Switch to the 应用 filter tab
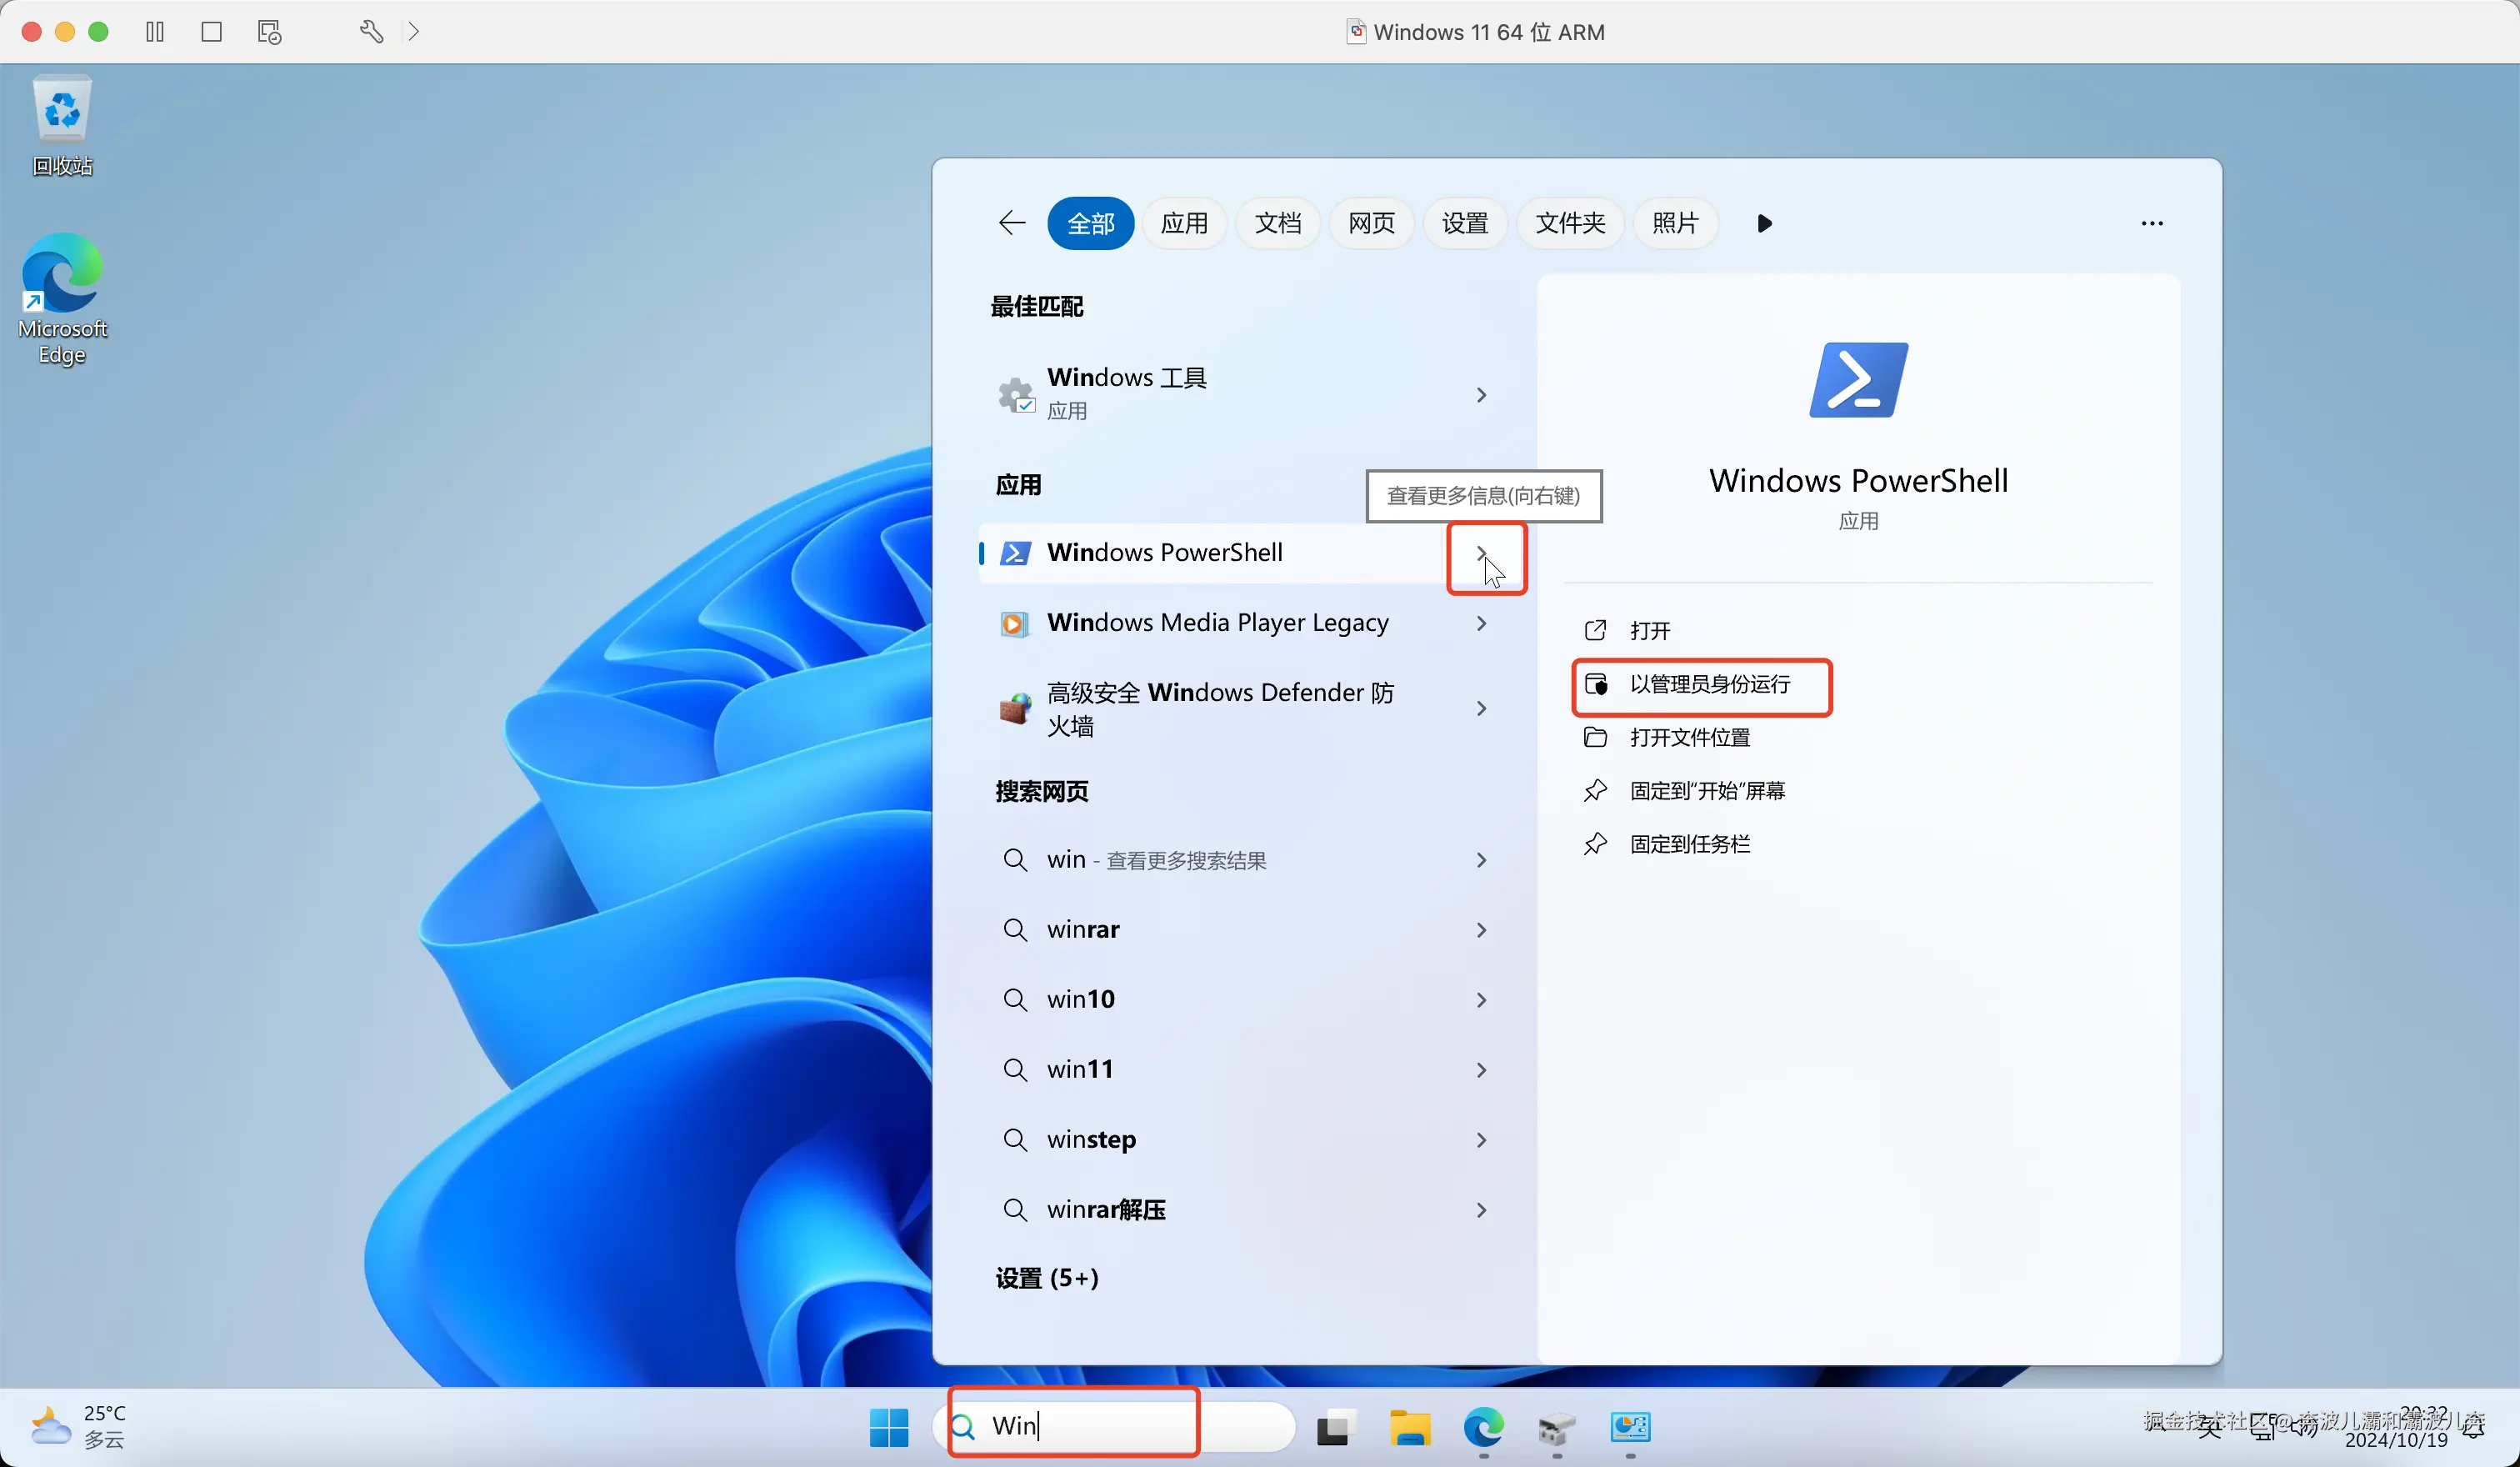Screen dimensions: 2520x1467 1184,223
